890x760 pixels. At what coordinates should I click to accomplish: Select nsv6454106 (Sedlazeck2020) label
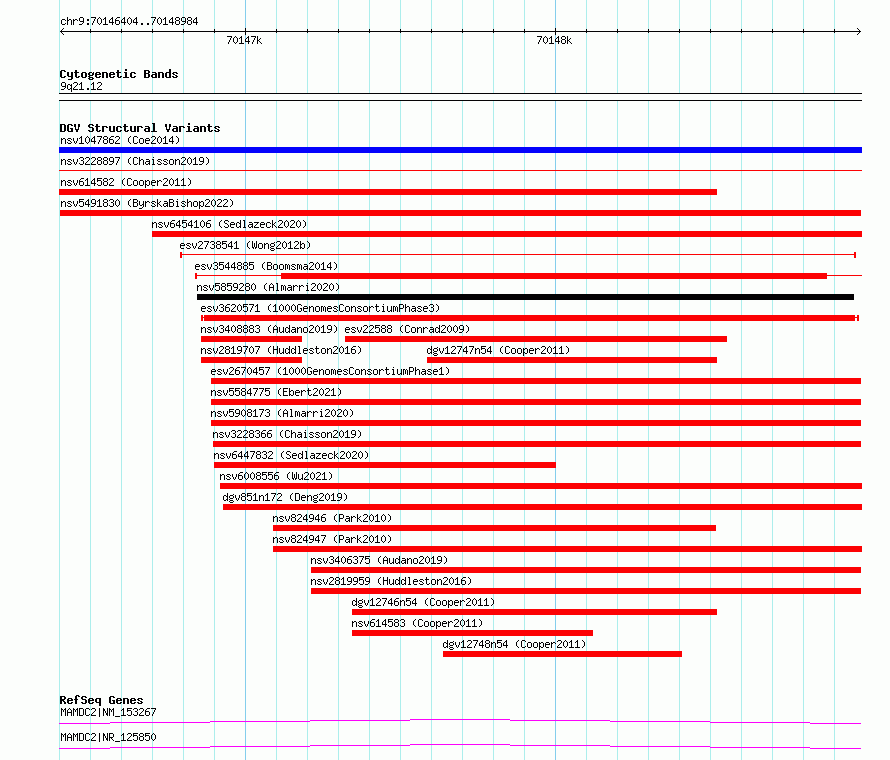coord(229,224)
